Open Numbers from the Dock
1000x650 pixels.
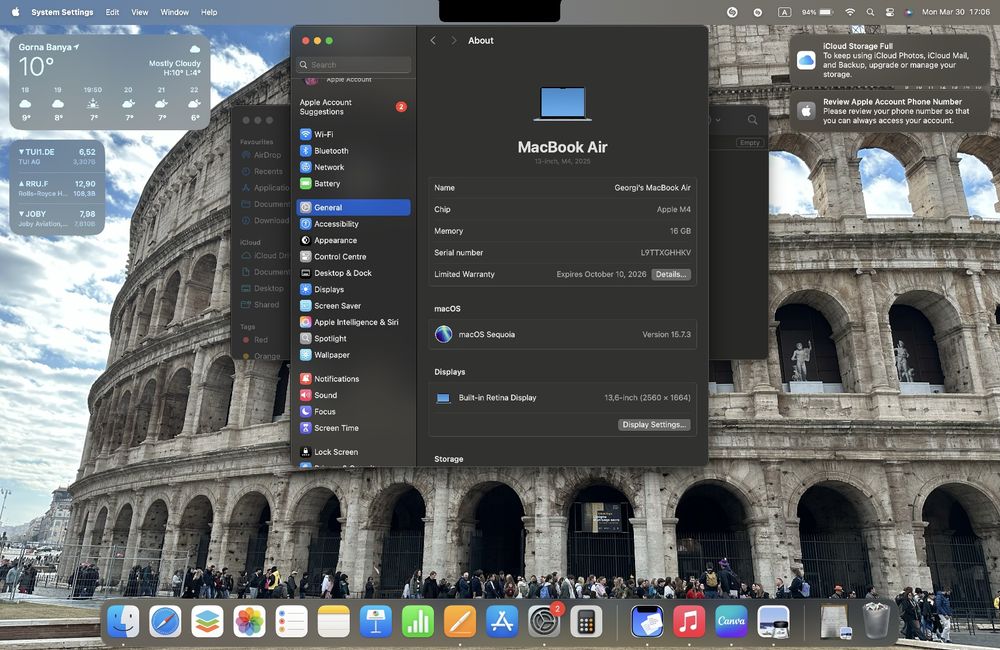coord(418,621)
